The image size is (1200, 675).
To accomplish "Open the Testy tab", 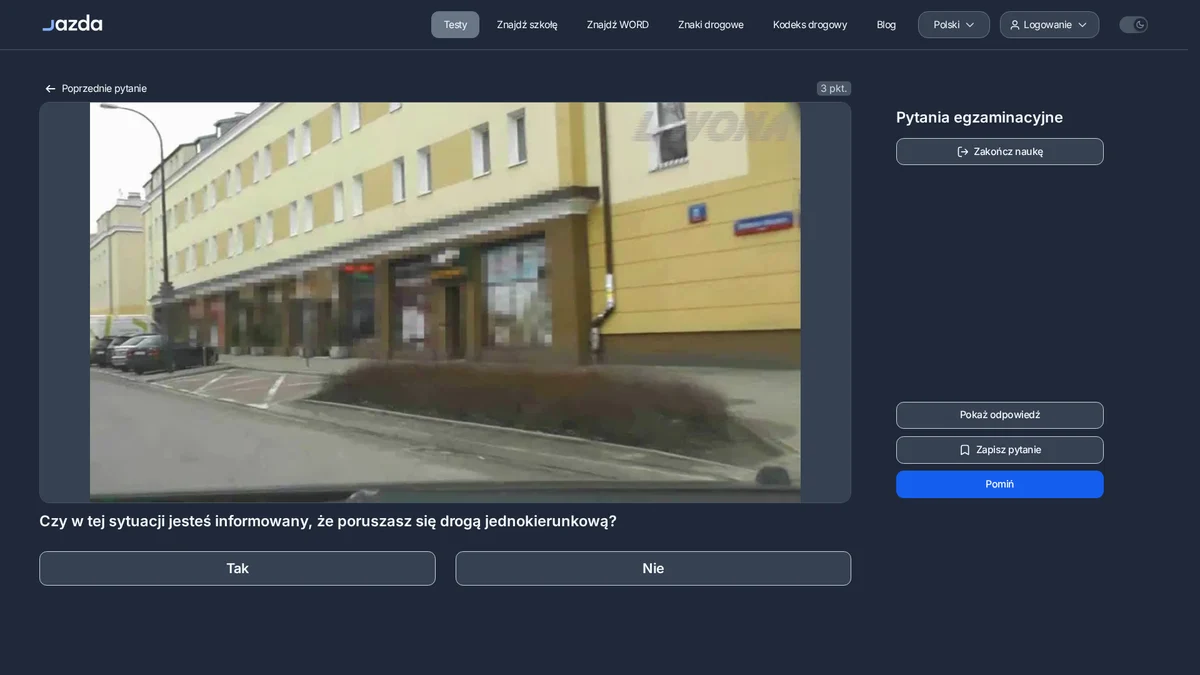I will point(455,25).
